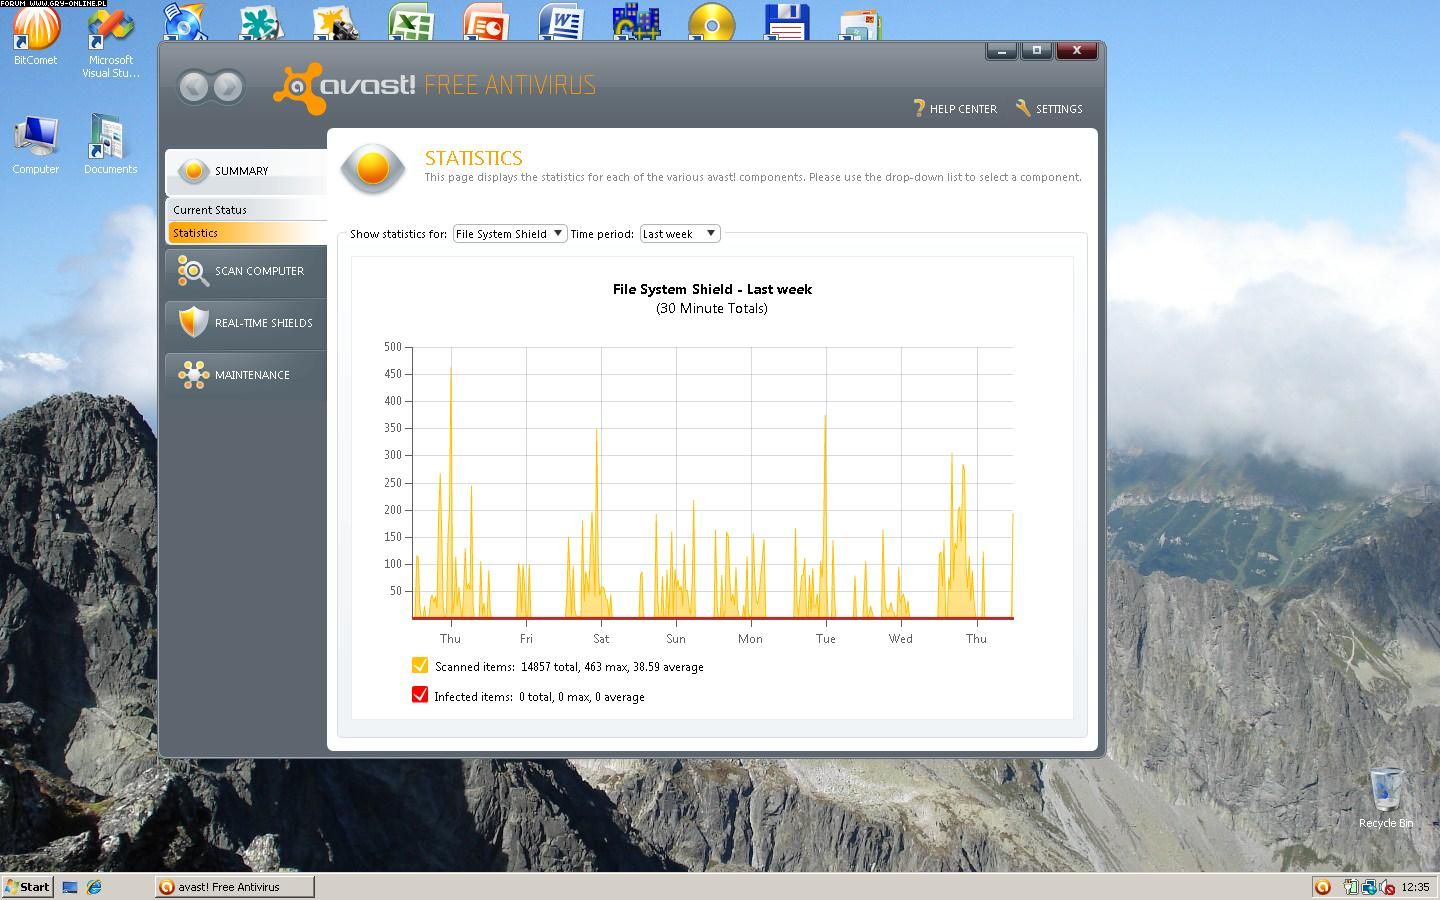Open the File System Shield statistics dropdown
This screenshot has height=900, width=1440.
pyautogui.click(x=510, y=234)
